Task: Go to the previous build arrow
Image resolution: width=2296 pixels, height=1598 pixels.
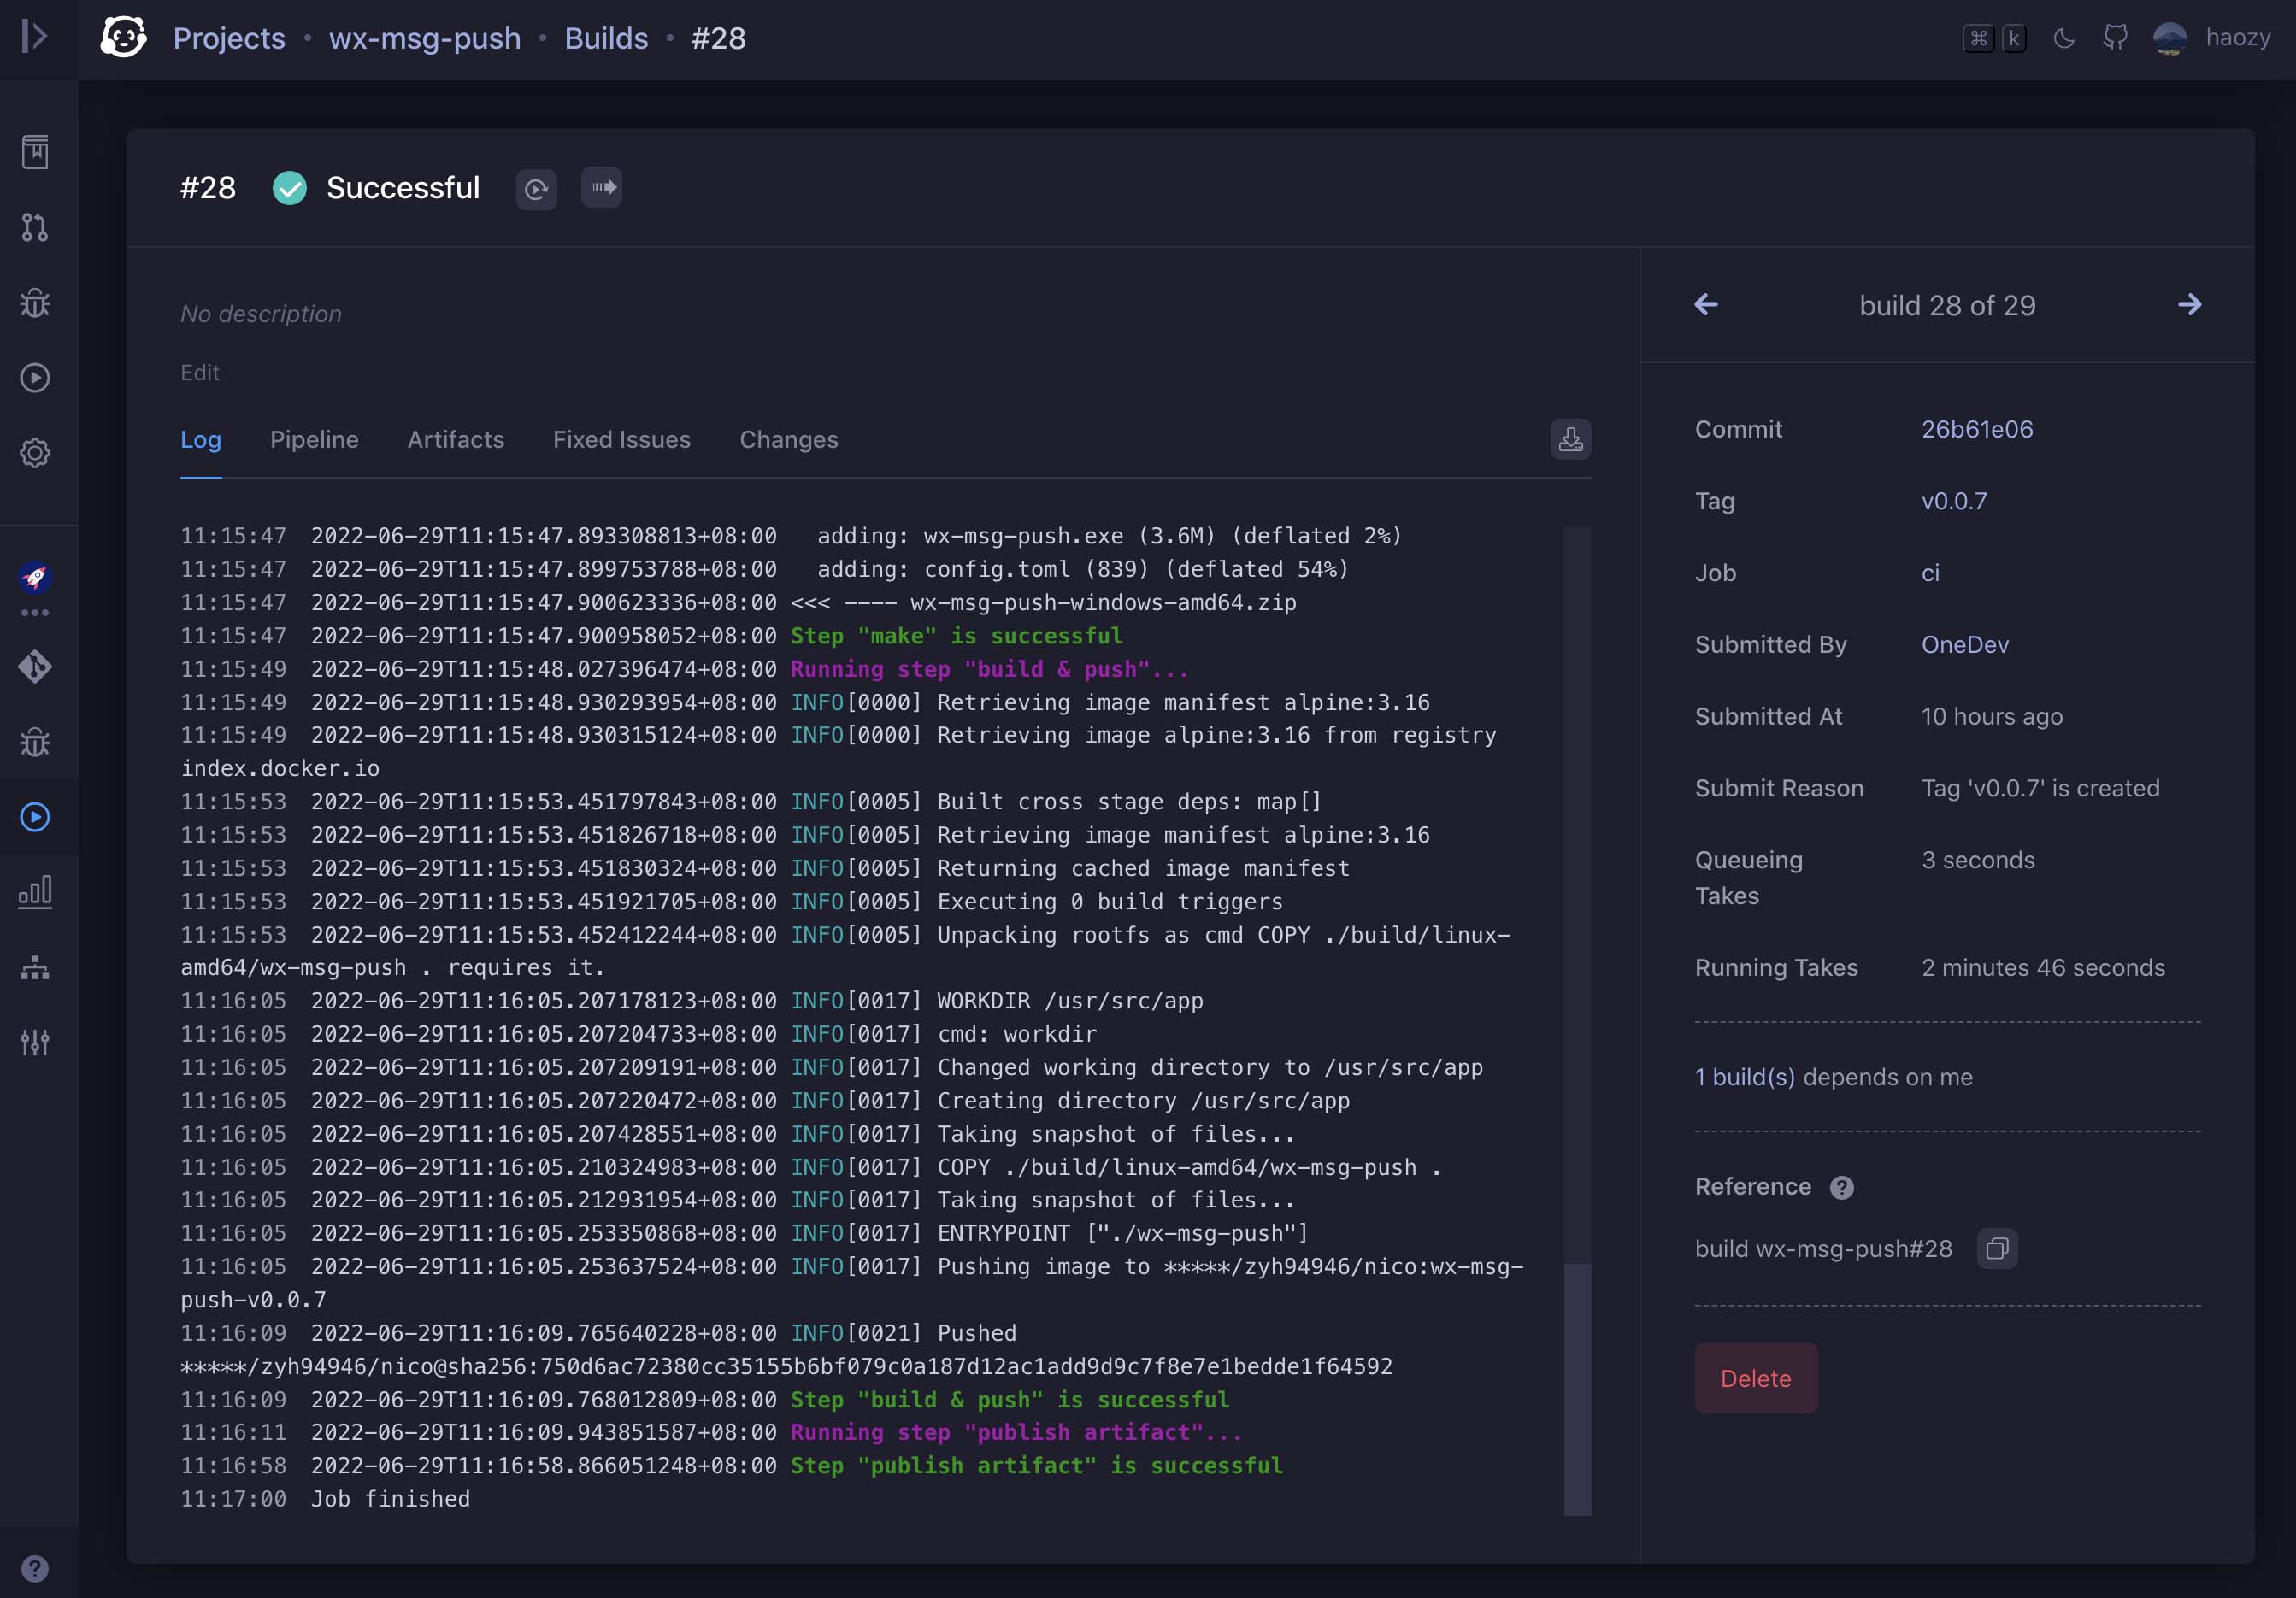Action: pos(1706,305)
